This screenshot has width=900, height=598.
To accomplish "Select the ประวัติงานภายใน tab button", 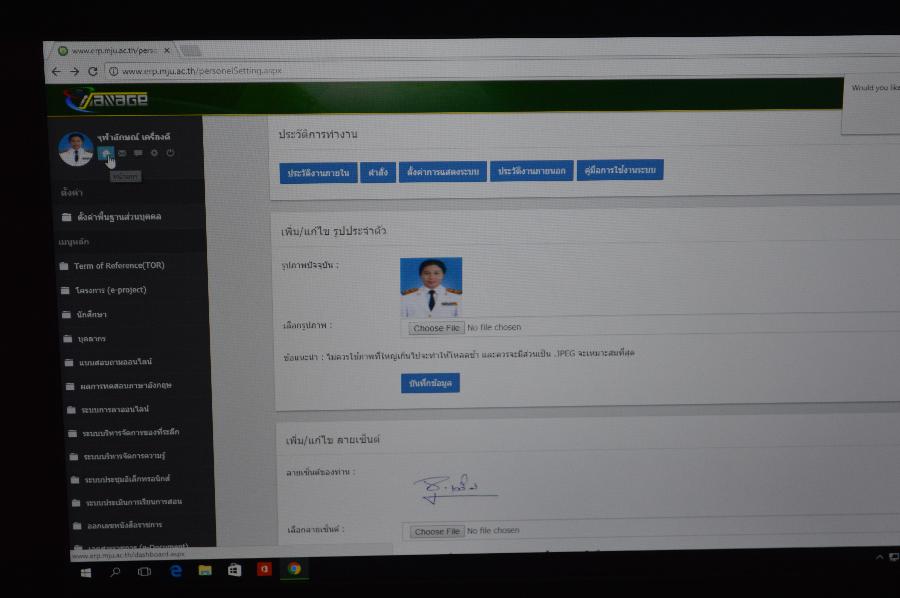I will (x=318, y=173).
